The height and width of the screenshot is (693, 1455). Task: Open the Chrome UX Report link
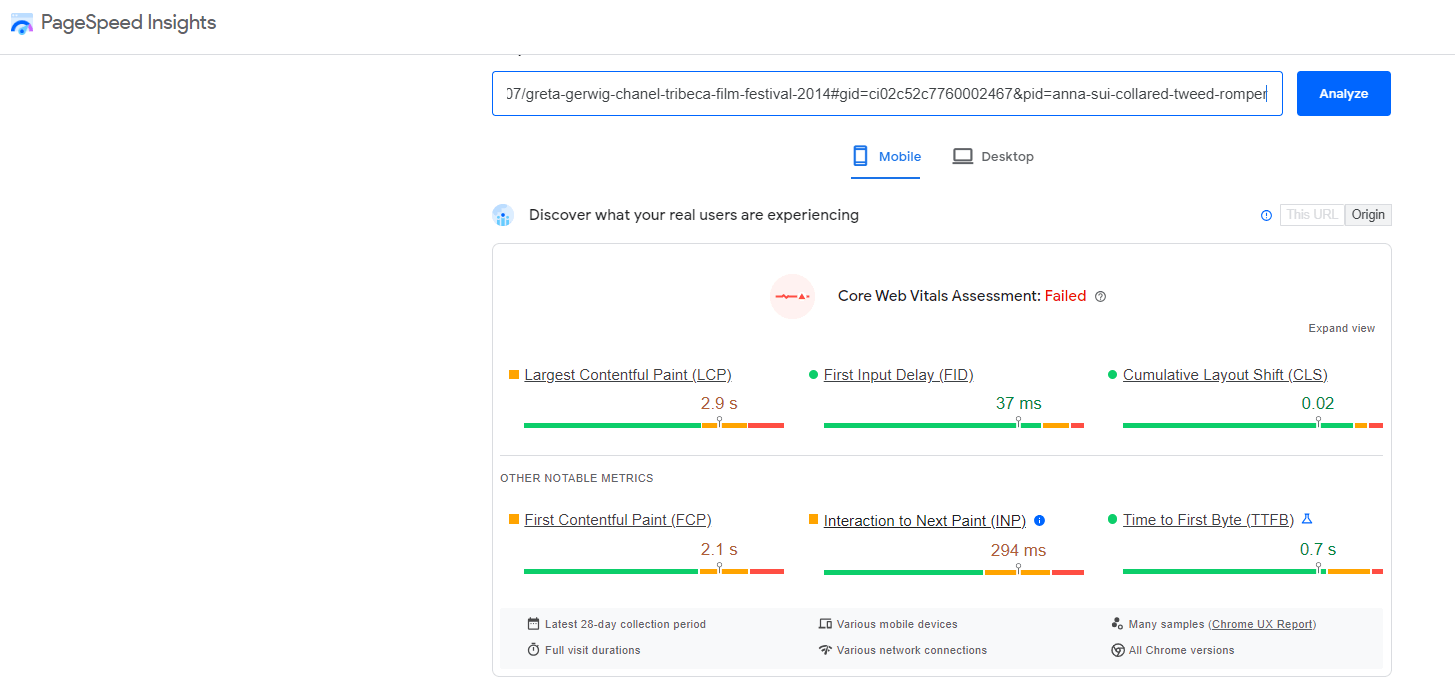1262,624
